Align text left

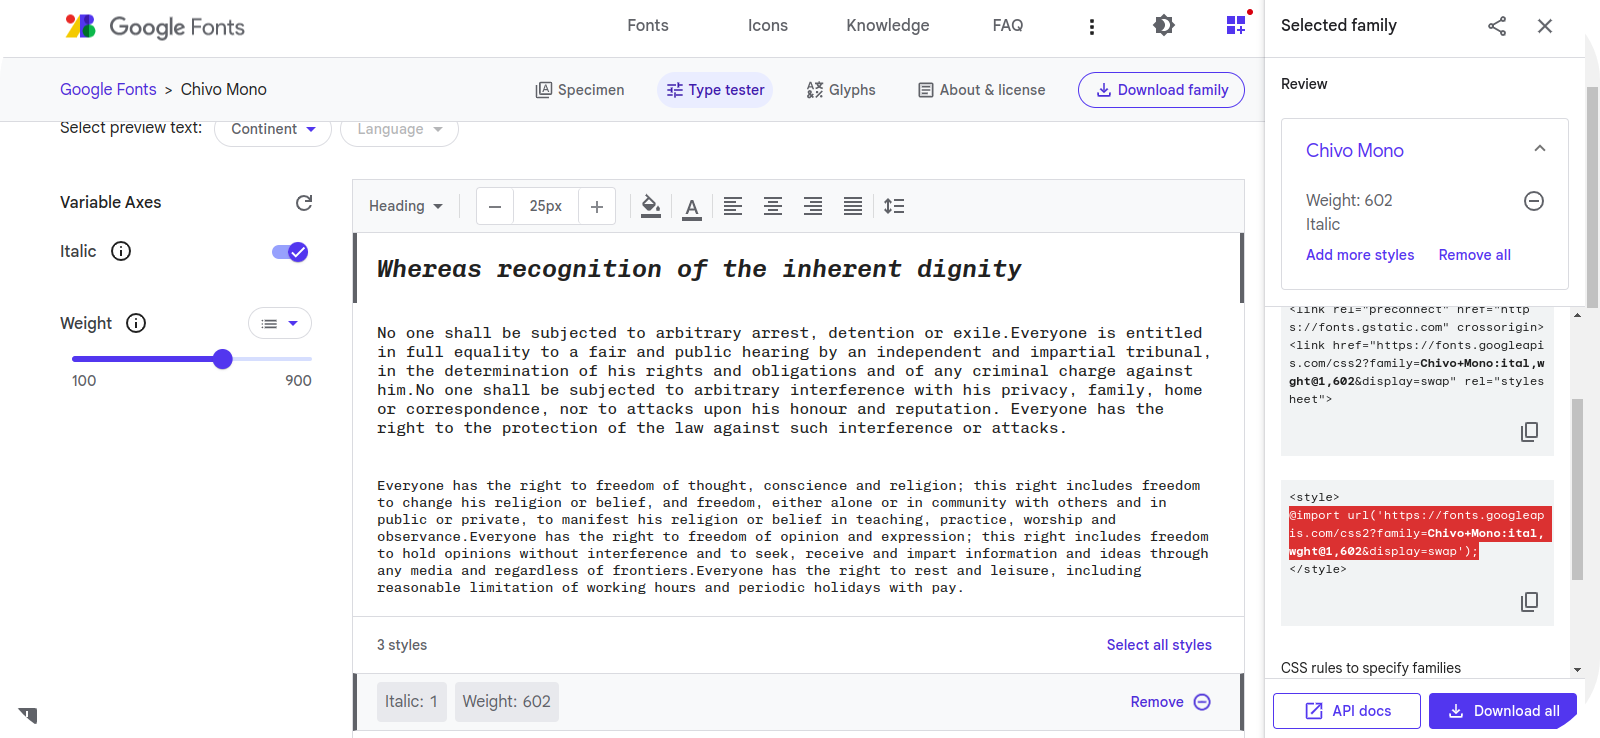coord(733,206)
